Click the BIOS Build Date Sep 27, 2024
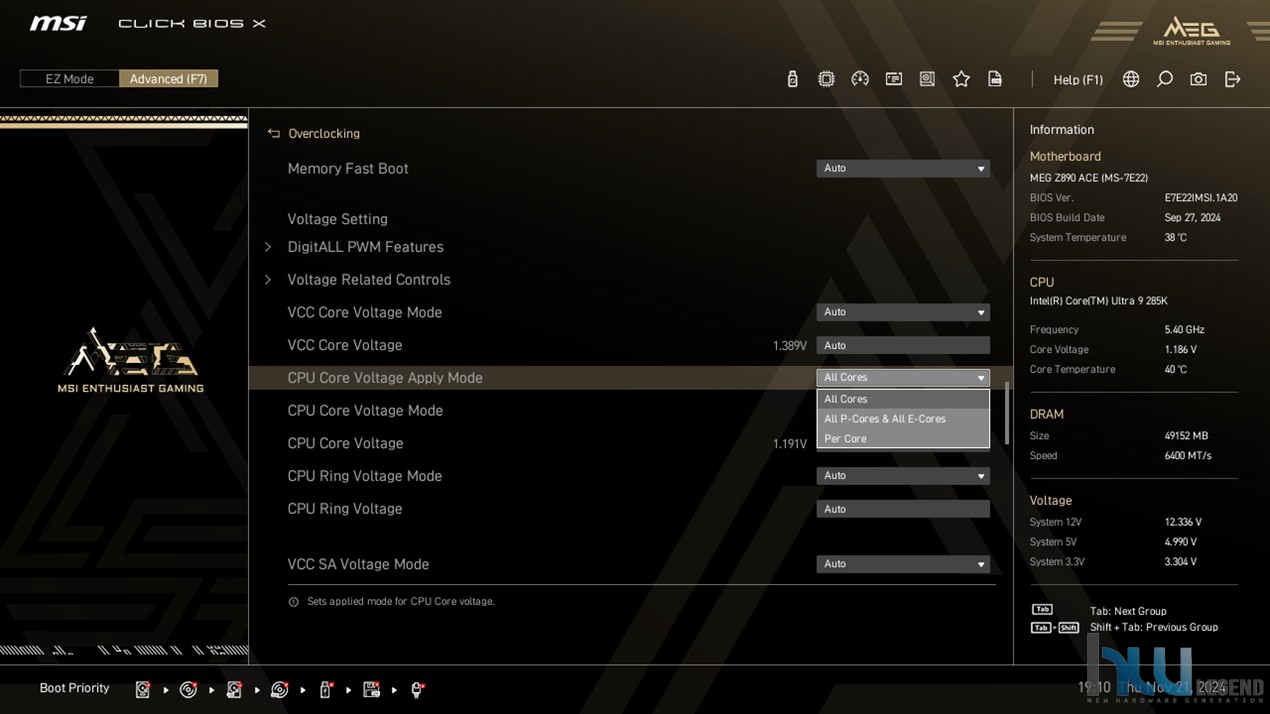 pyautogui.click(x=1192, y=218)
